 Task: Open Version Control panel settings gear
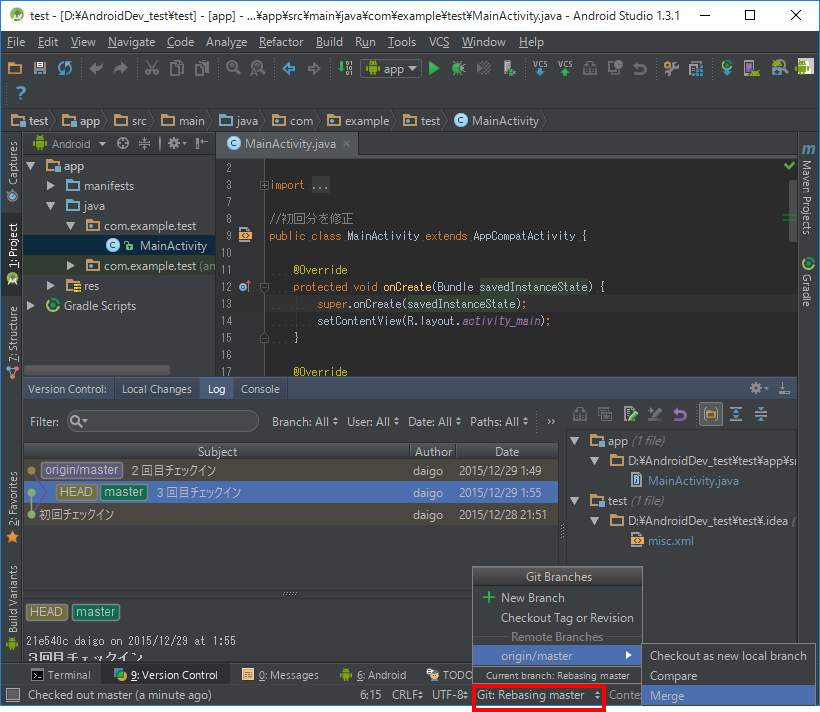(x=759, y=388)
